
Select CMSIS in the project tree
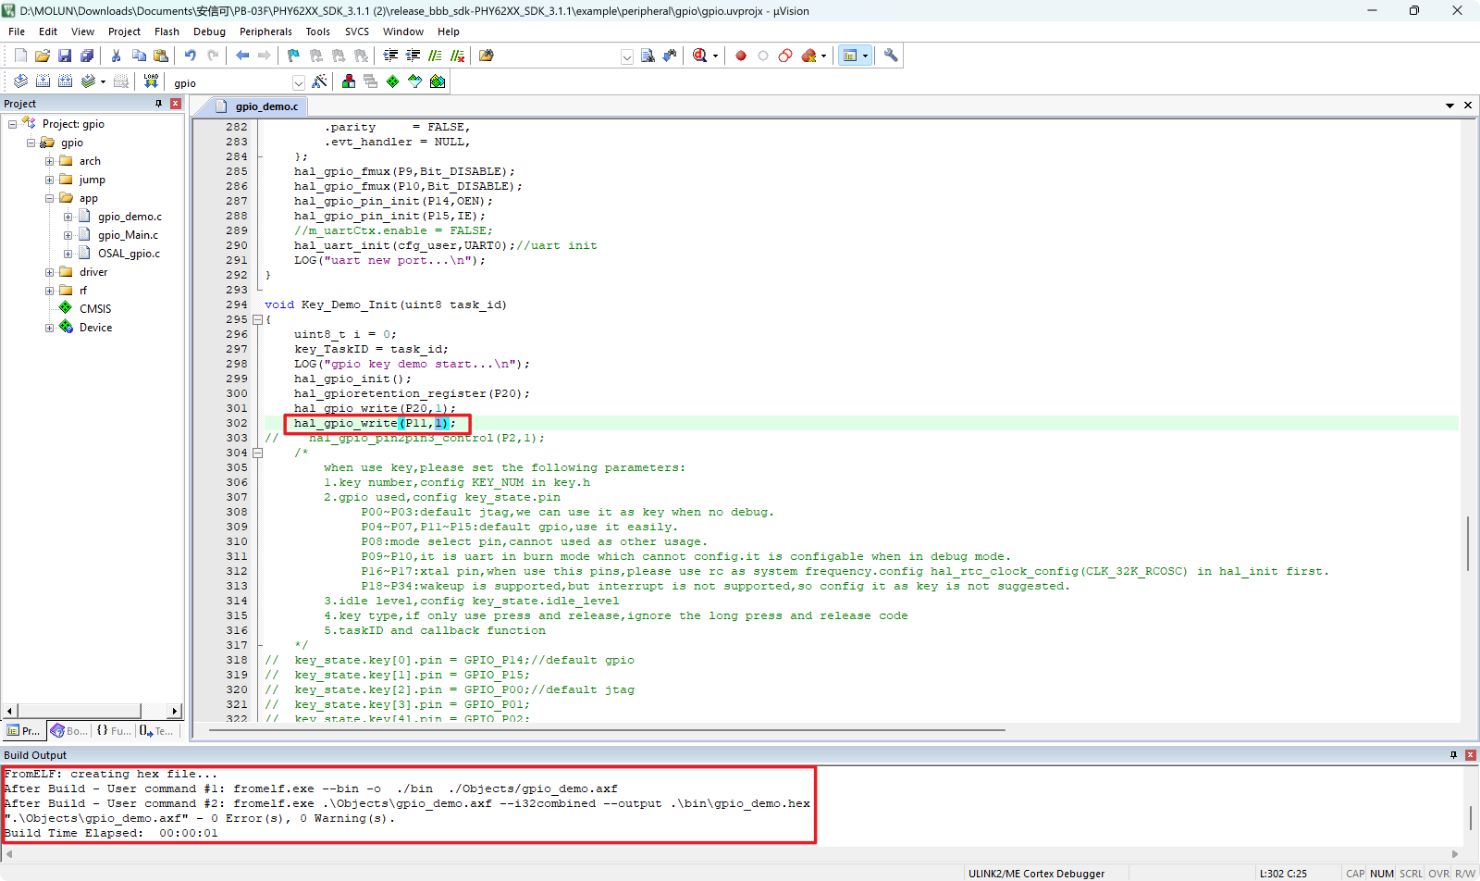[95, 309]
